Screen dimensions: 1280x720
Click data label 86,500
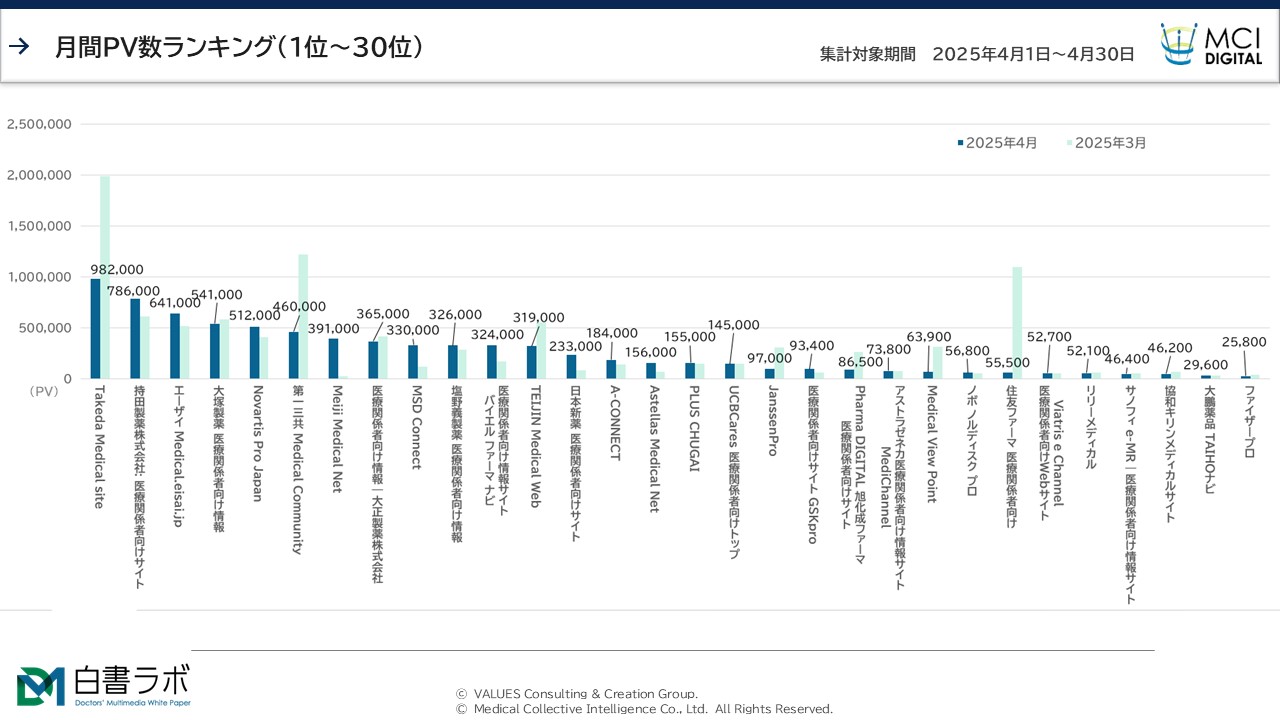coord(860,361)
